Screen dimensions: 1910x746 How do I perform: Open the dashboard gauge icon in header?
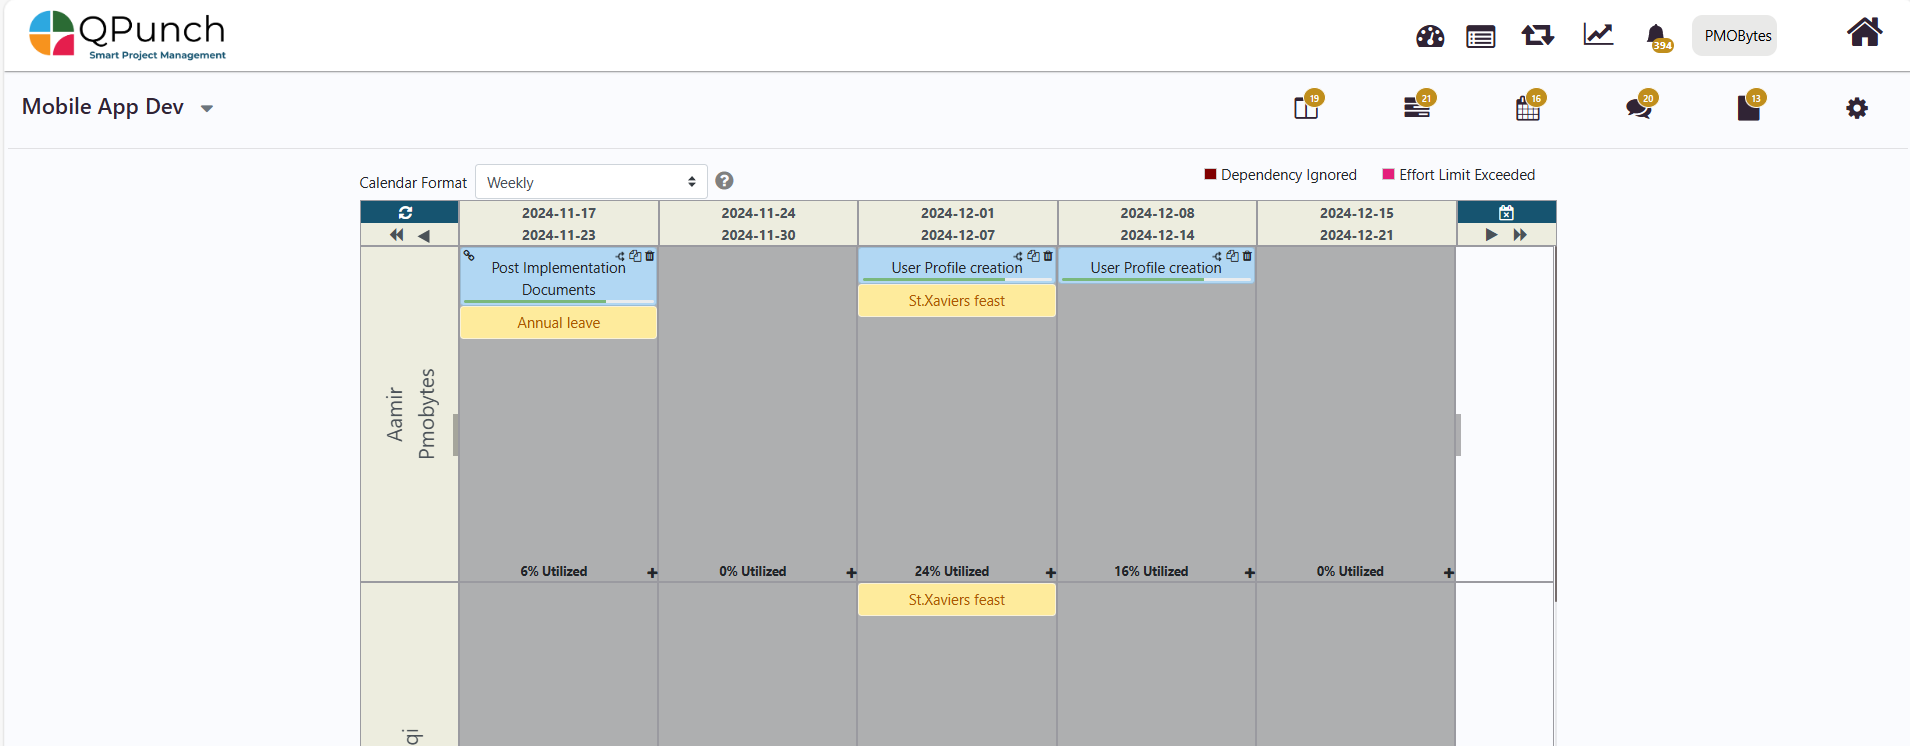1430,37
